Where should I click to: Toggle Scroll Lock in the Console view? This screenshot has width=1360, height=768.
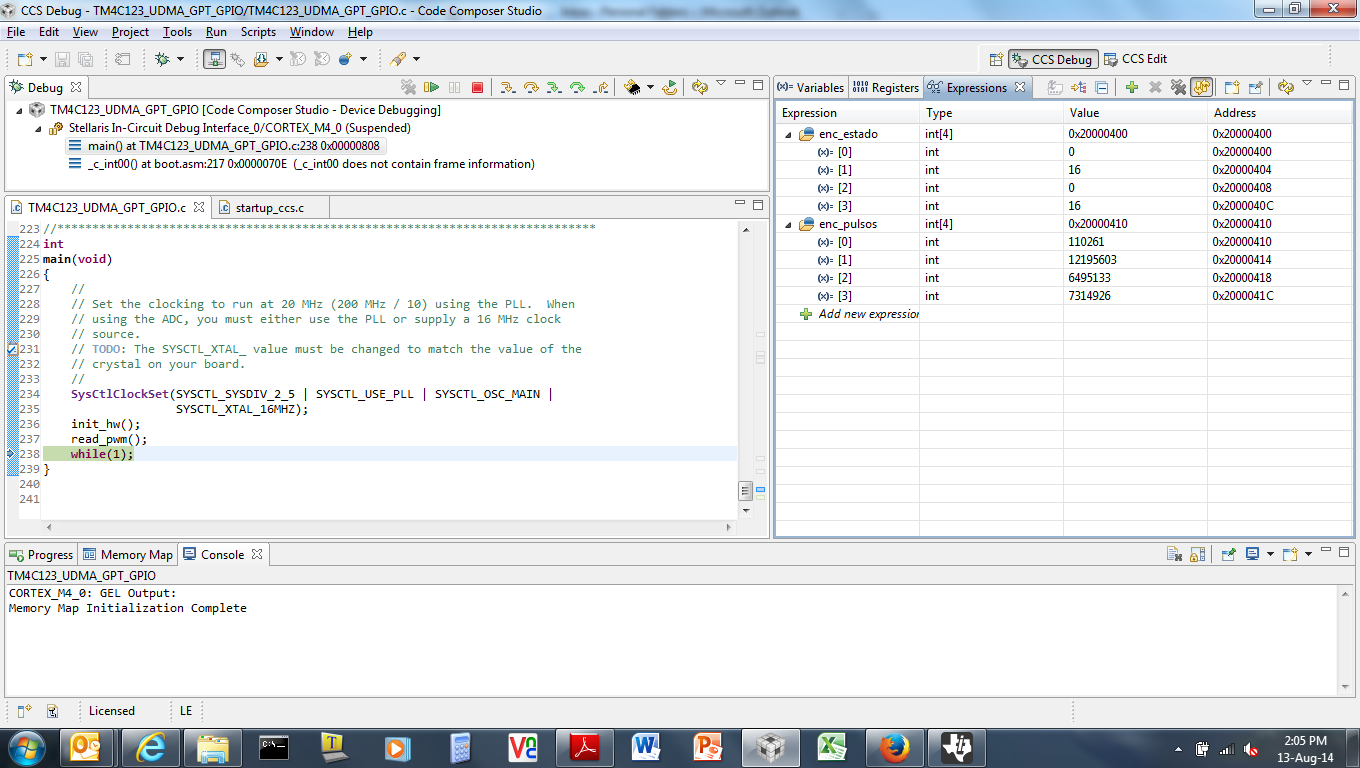click(1197, 554)
